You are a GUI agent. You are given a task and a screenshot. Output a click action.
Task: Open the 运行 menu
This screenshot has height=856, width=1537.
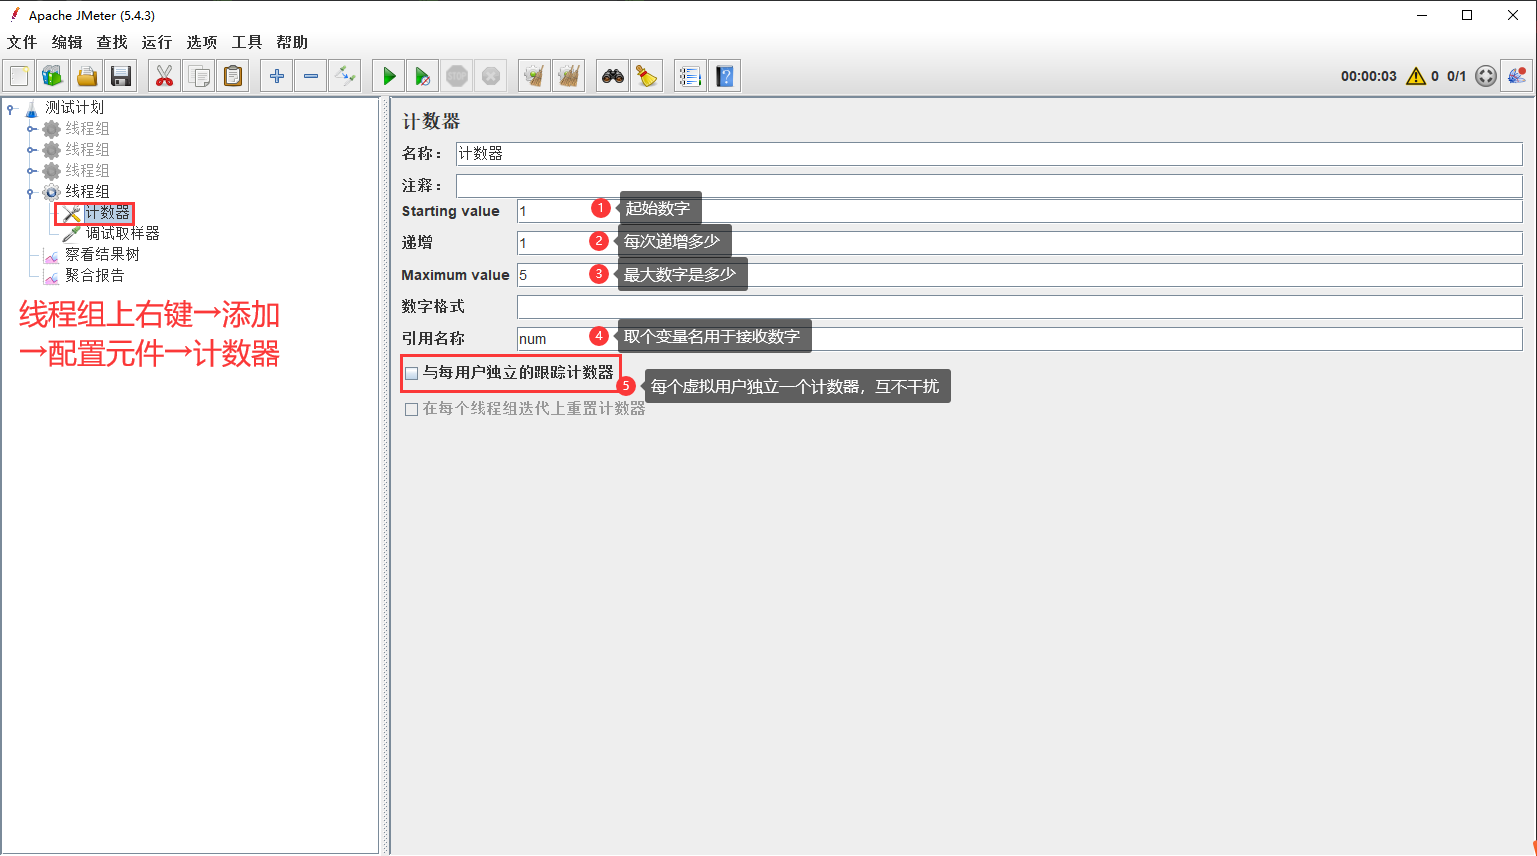(156, 42)
